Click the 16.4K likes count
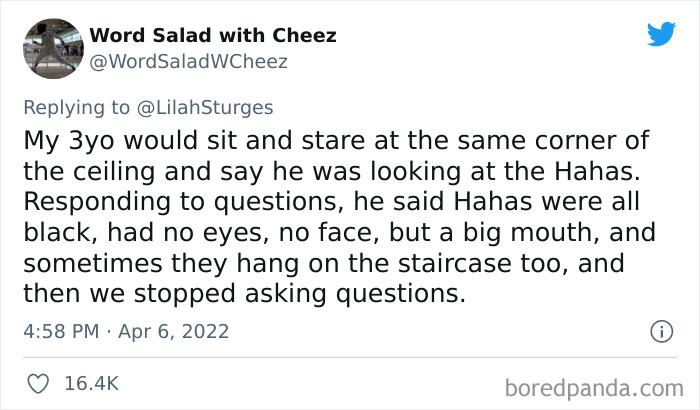This screenshot has height=410, width=700. [x=92, y=383]
